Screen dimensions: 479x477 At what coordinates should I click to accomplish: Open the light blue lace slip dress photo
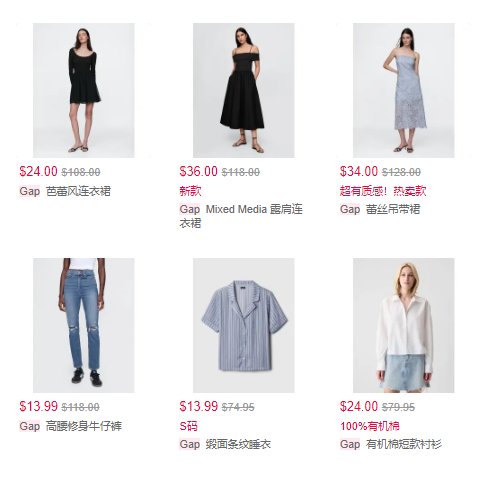(x=404, y=90)
